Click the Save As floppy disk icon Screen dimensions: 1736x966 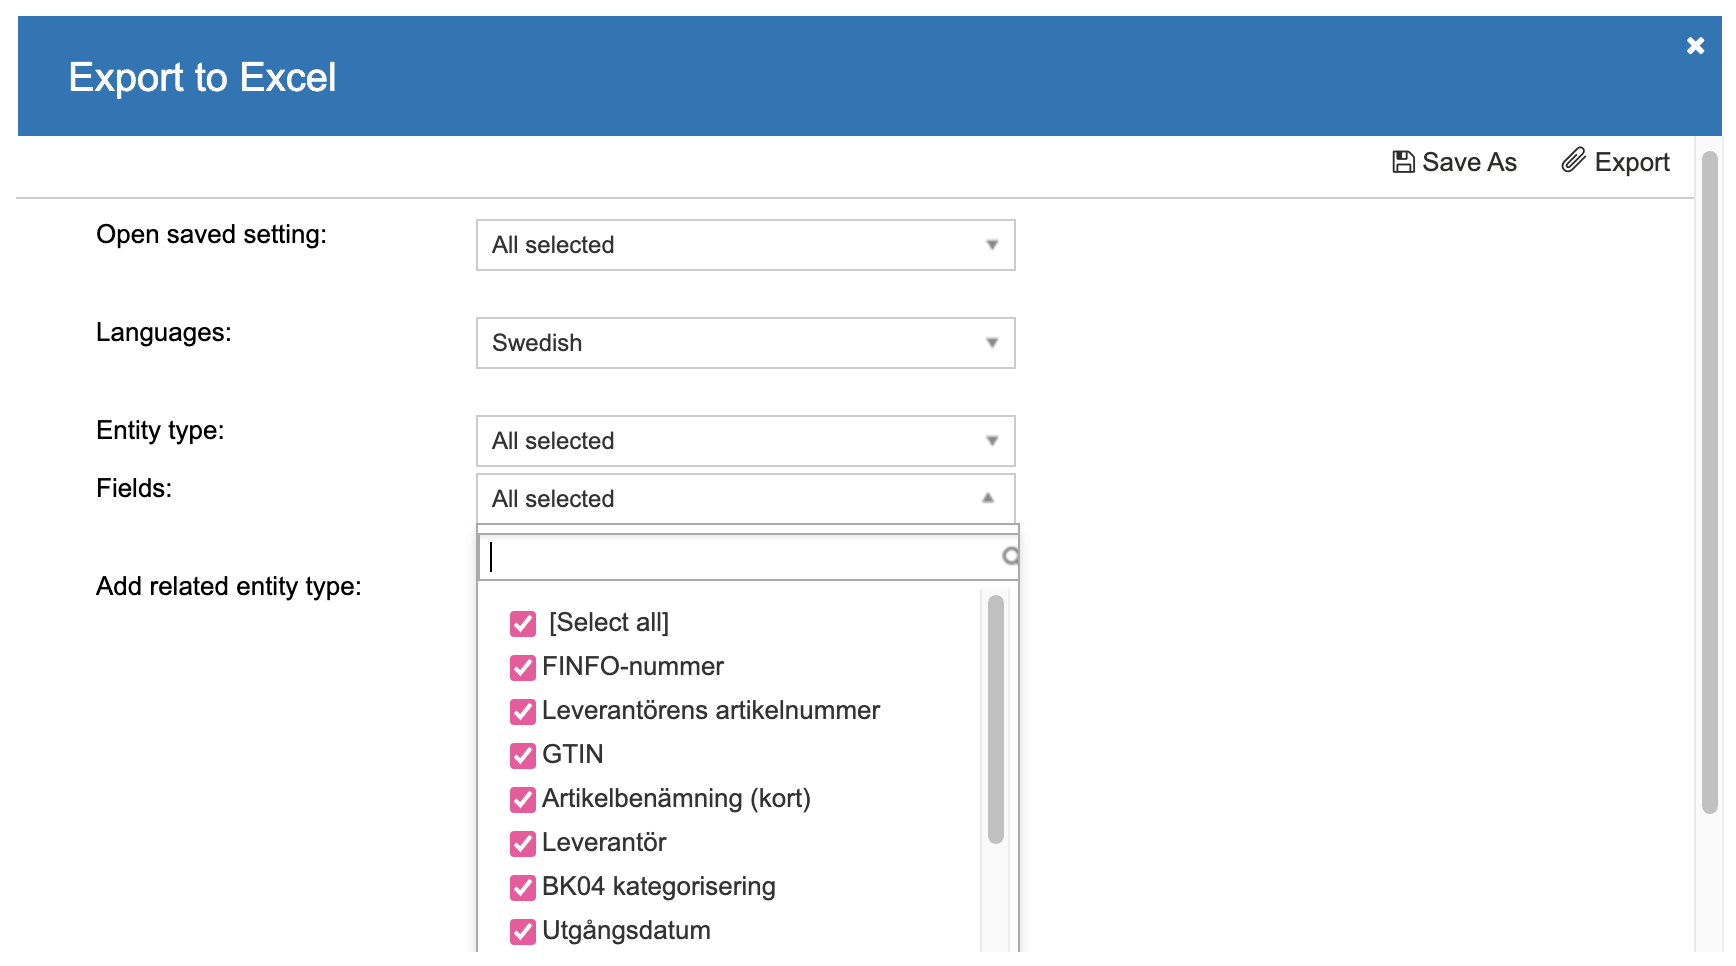[x=1403, y=162]
